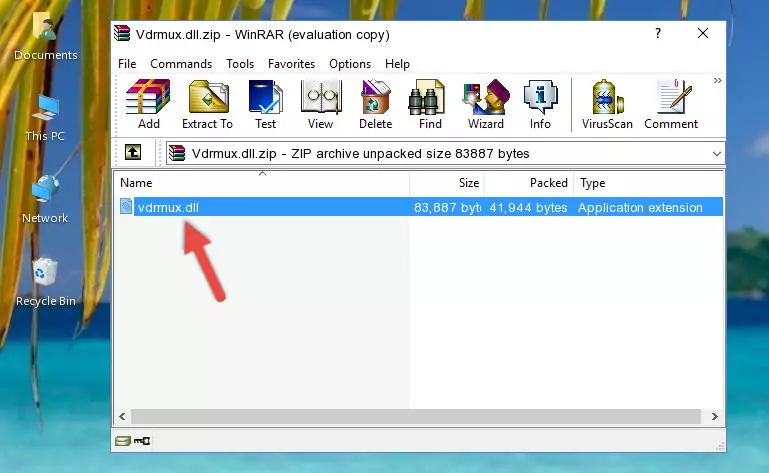Screen dimensions: 769x473
Task: Show archive Info
Action: coord(540,105)
